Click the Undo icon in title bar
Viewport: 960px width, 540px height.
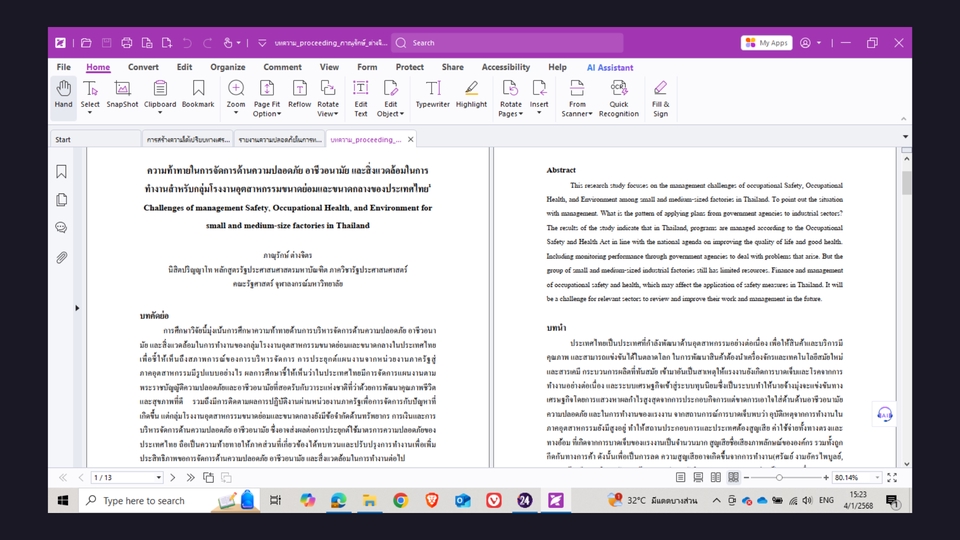click(x=187, y=43)
